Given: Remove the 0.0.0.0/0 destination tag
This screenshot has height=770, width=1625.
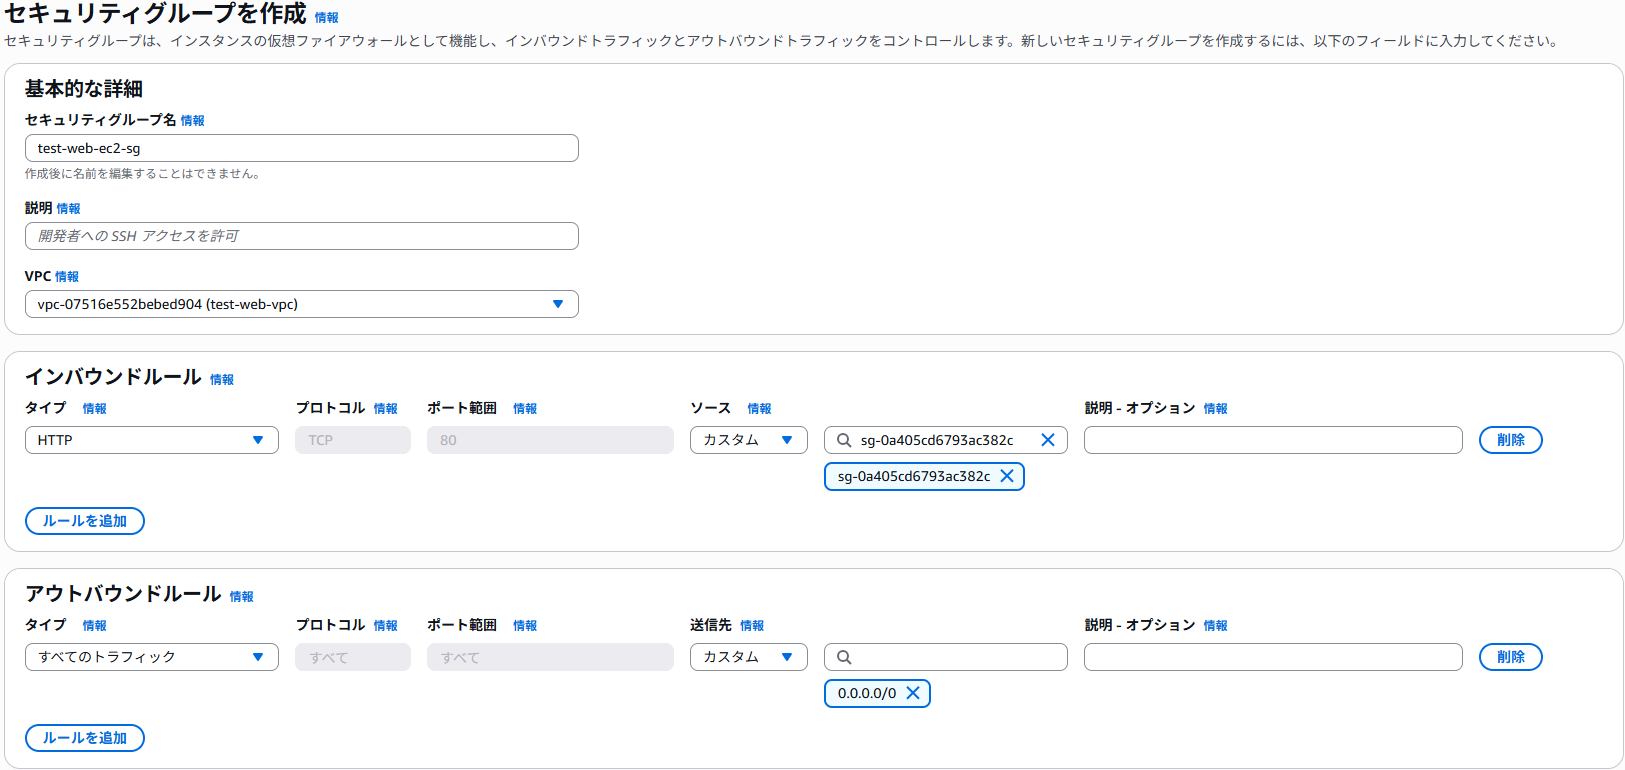Looking at the screenshot, I should [x=913, y=693].
